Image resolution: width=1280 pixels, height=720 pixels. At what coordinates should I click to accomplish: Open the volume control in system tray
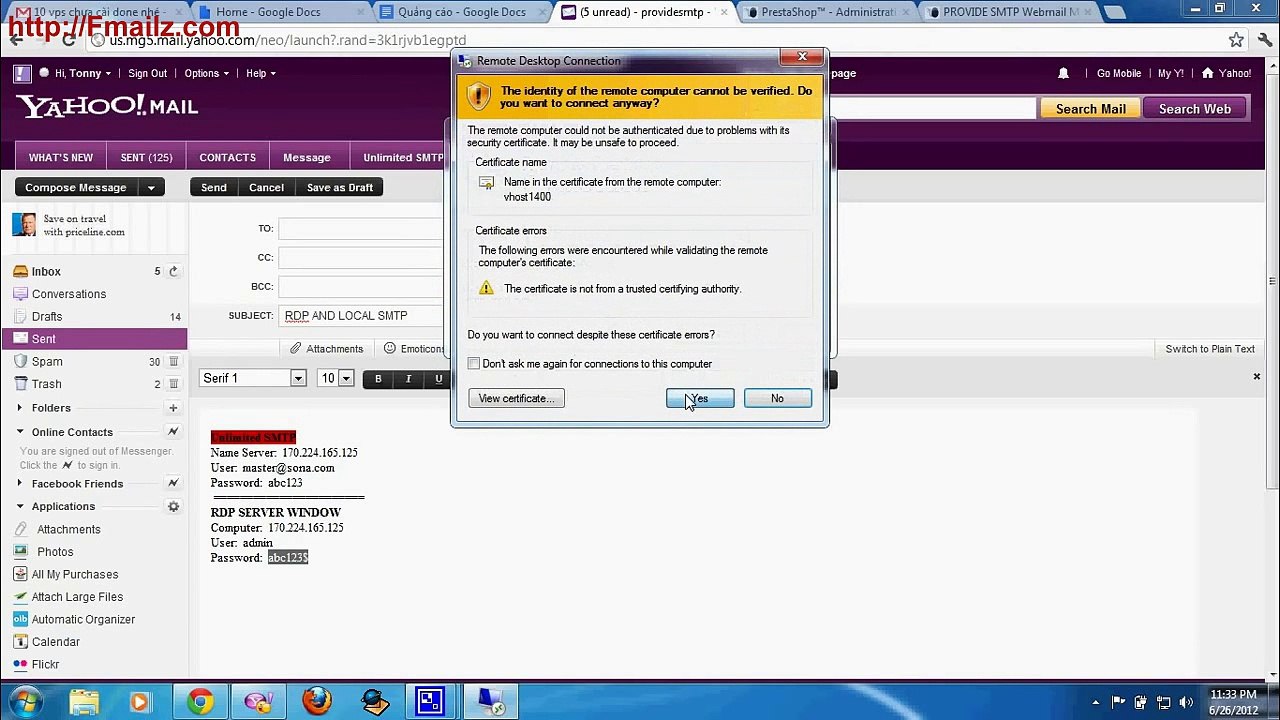(1186, 702)
